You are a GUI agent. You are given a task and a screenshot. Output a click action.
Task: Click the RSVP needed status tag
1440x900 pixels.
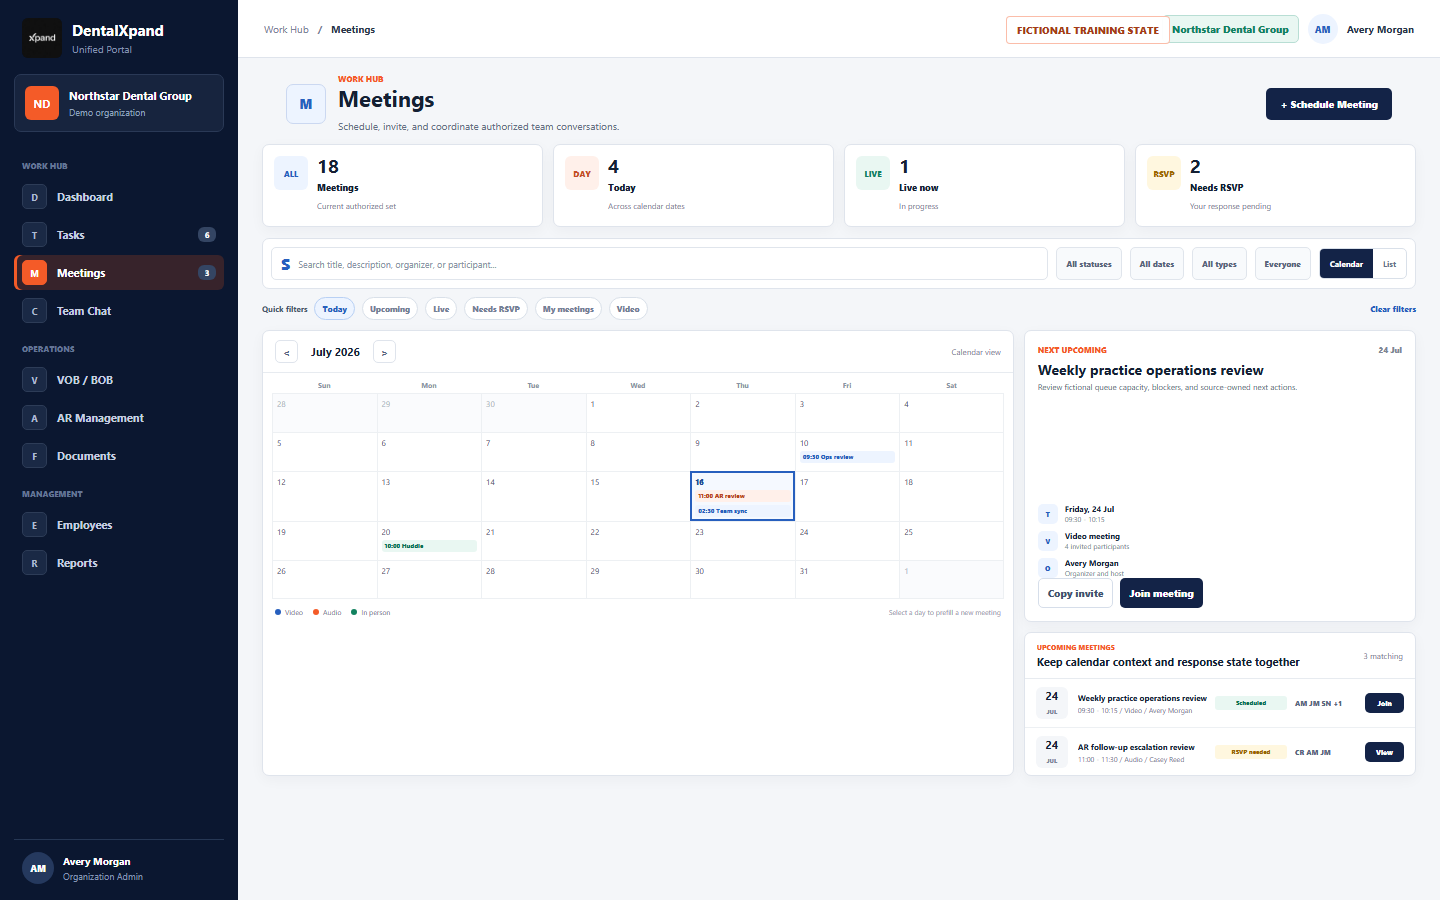(x=1251, y=752)
